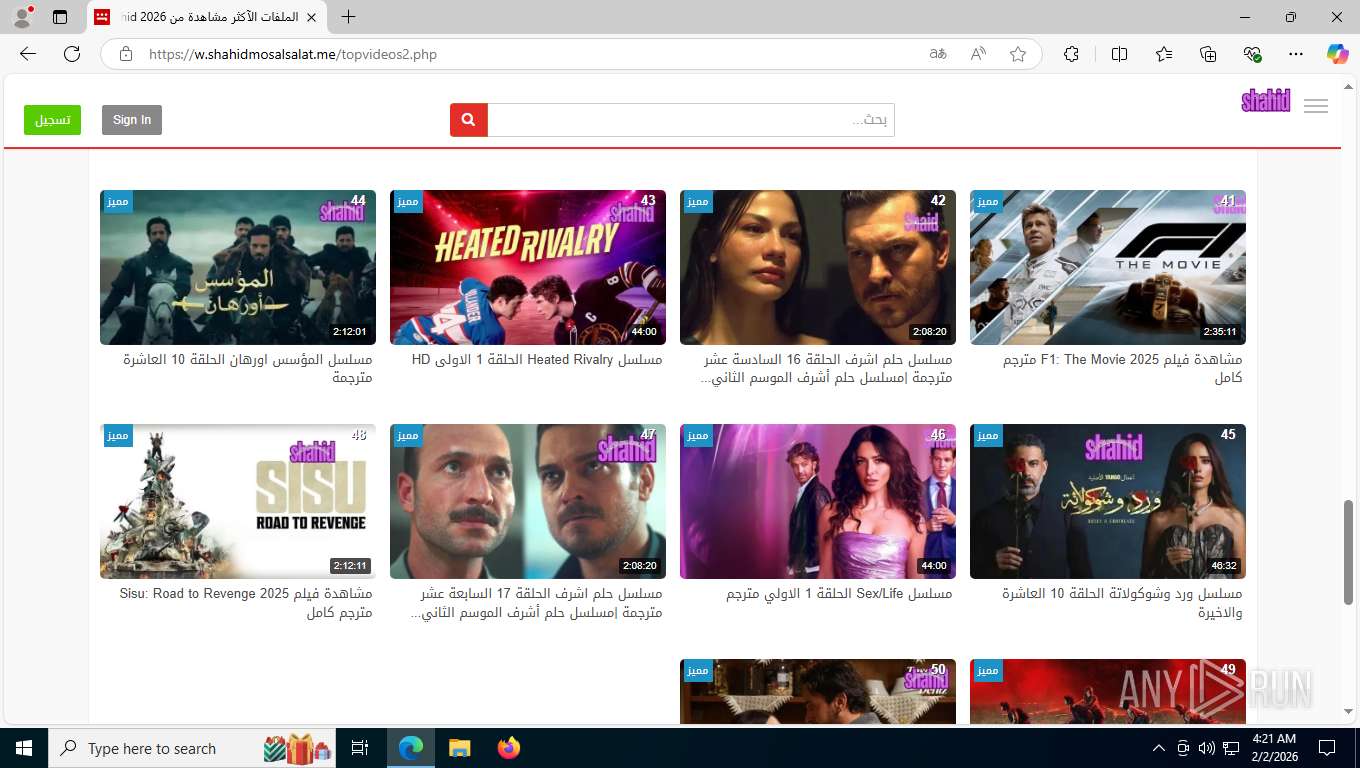Open the notification center
This screenshot has height=768, width=1360.
coord(1327,748)
